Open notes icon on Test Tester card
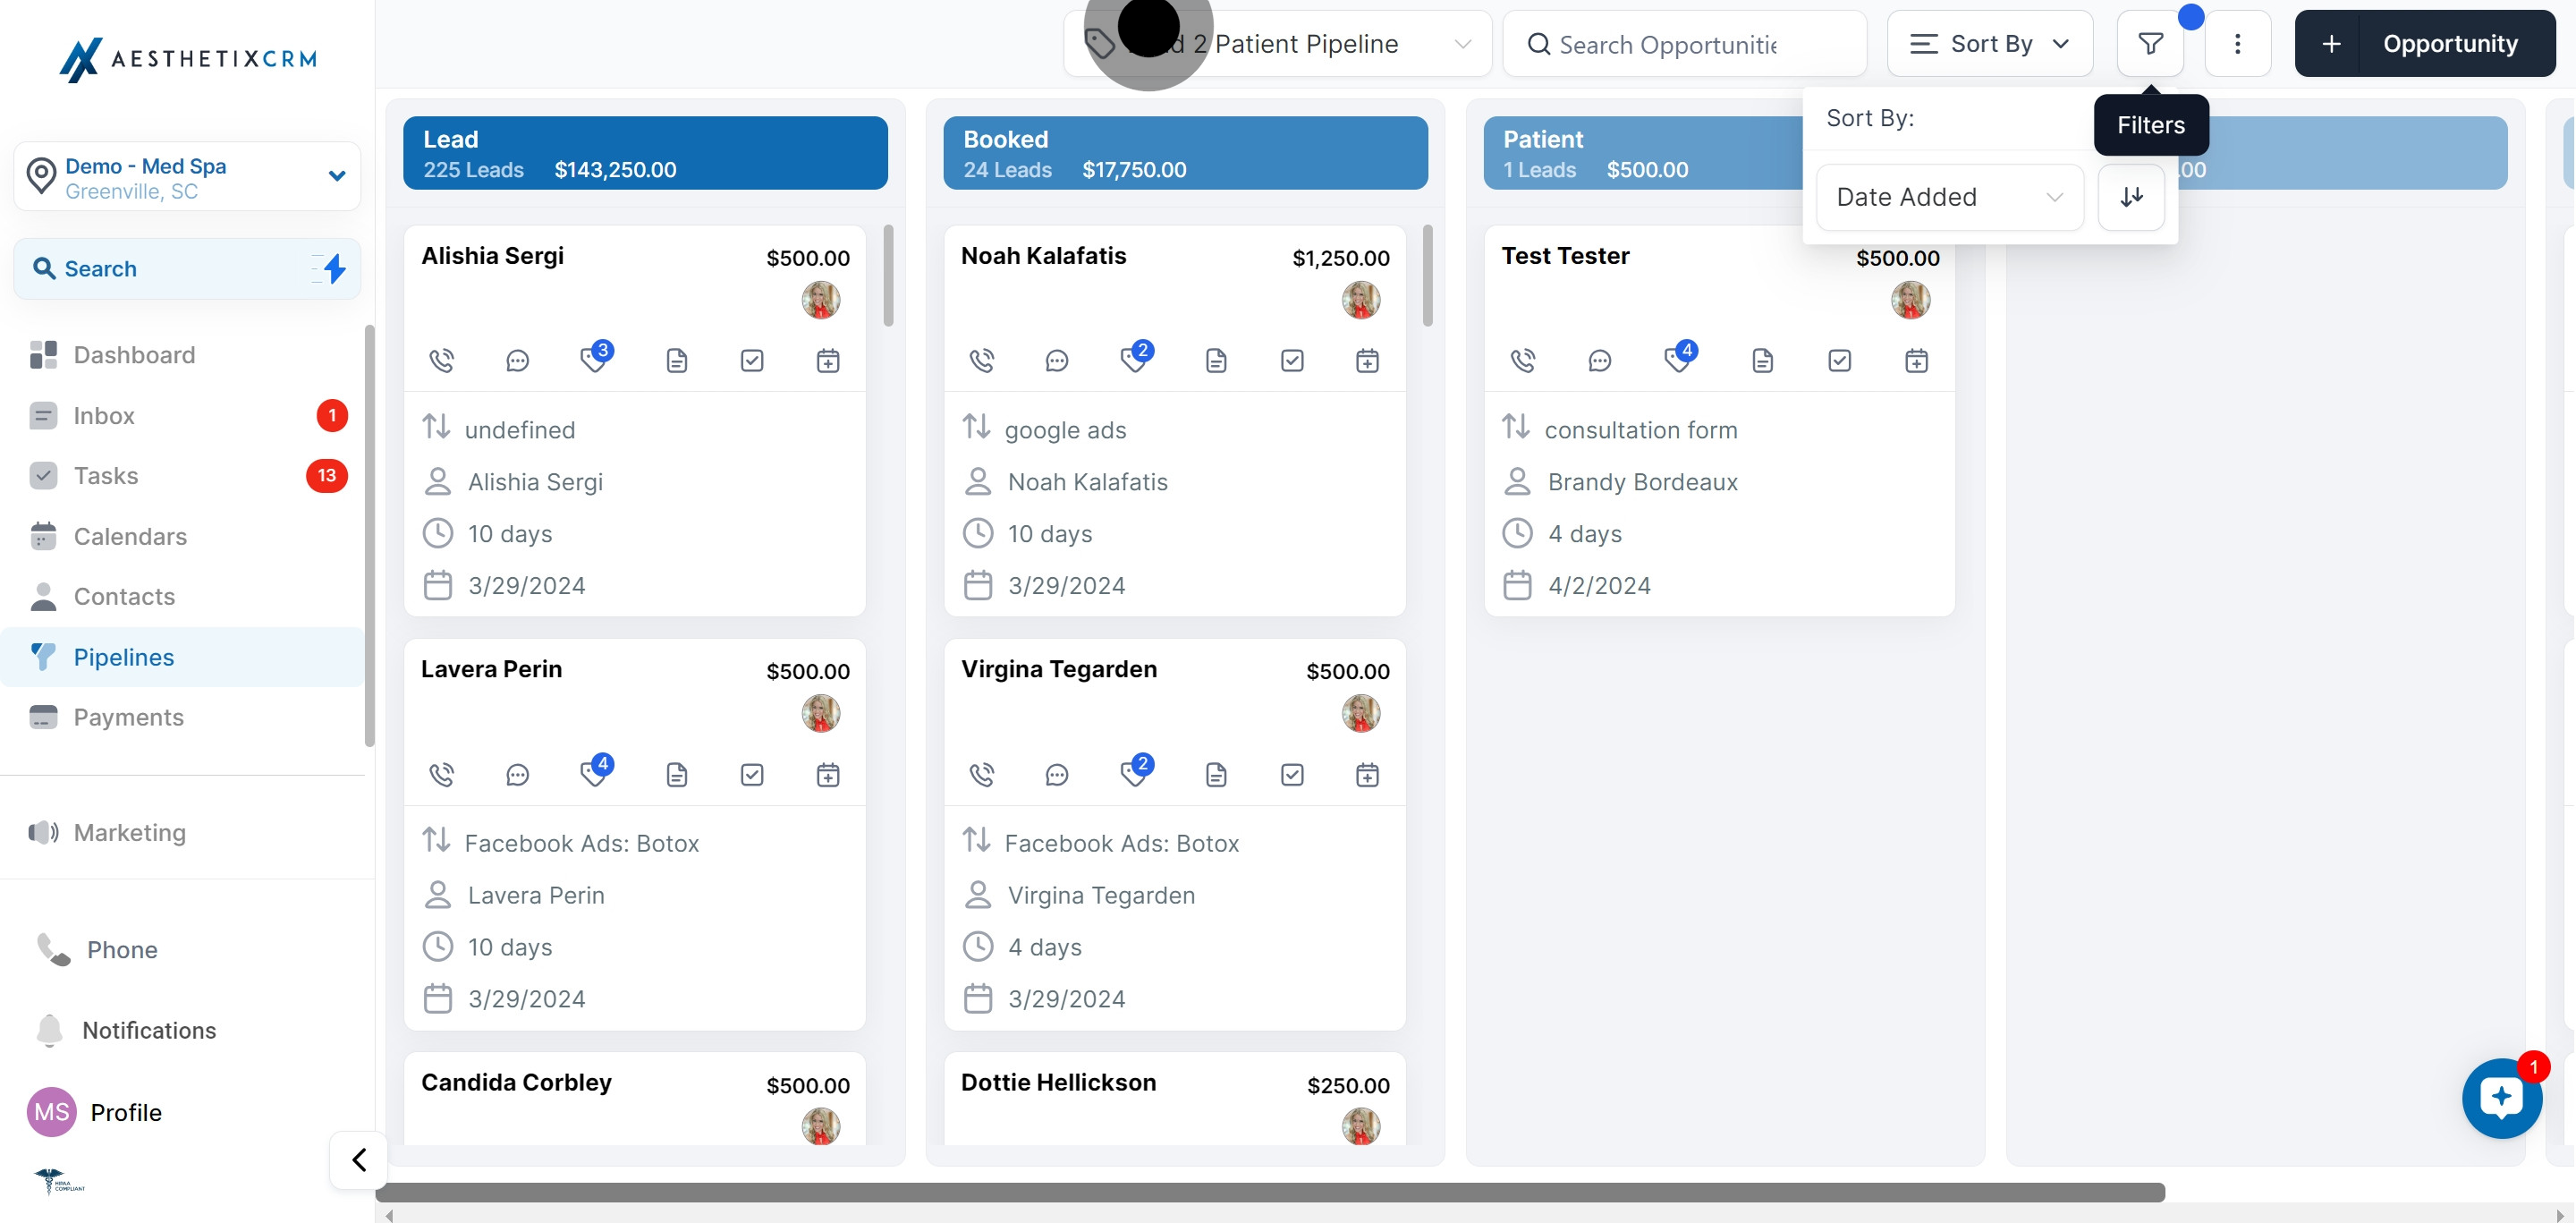This screenshot has height=1223, width=2576. pos(1762,360)
